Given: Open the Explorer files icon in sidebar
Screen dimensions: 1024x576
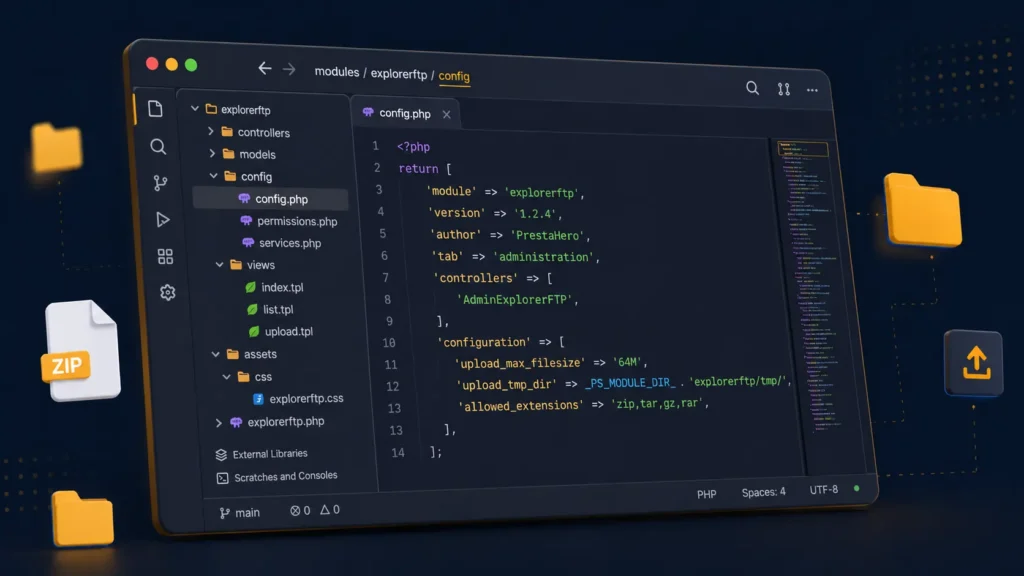Looking at the screenshot, I should (x=155, y=108).
